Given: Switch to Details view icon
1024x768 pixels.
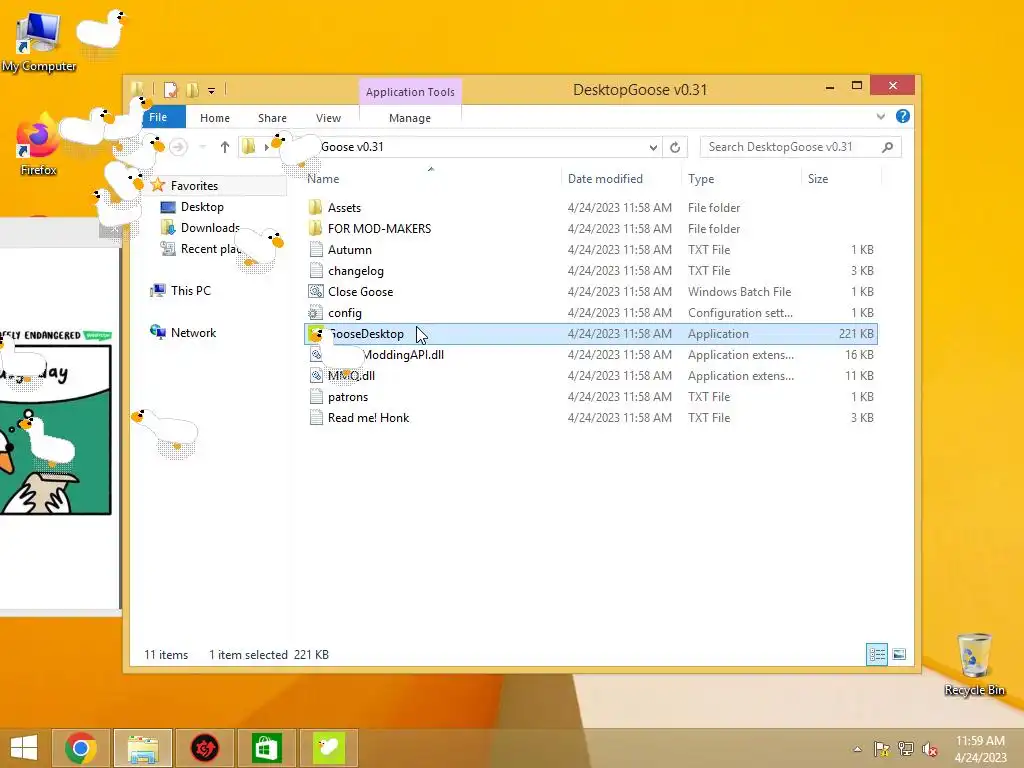Looking at the screenshot, I should 876,654.
